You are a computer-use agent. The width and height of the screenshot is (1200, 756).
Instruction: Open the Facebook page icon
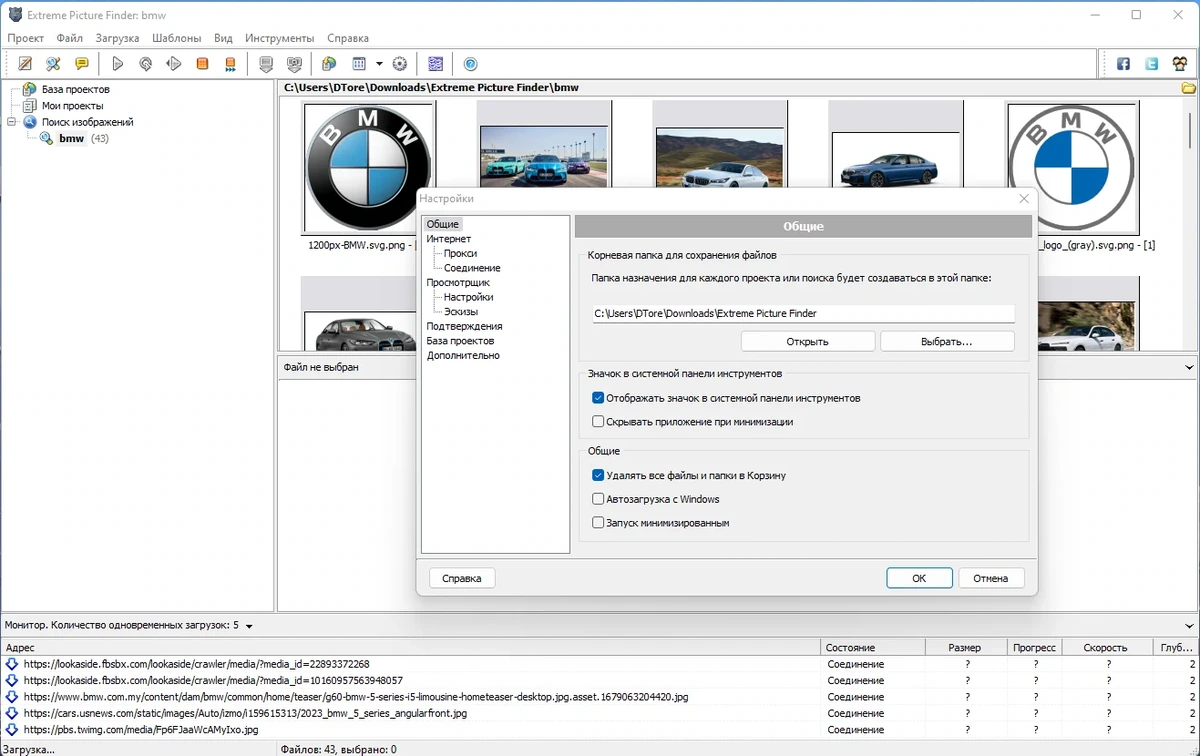coord(1123,64)
